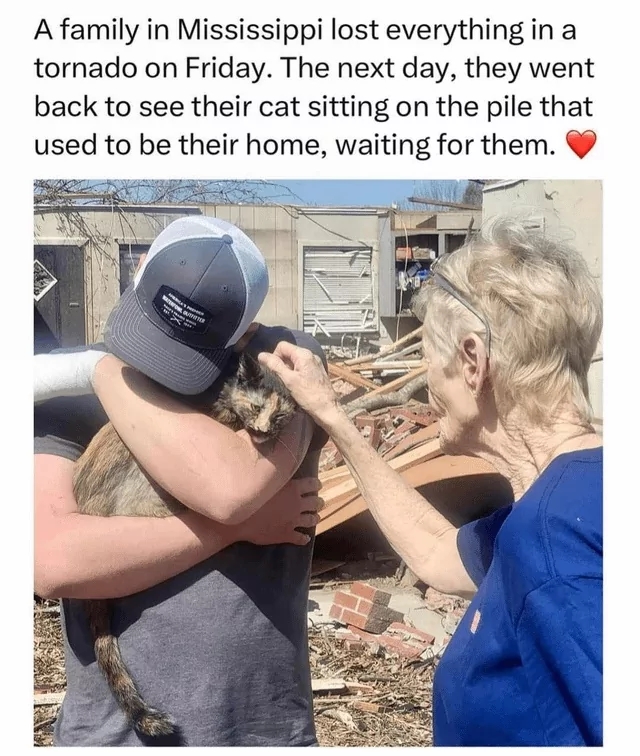Screen dimensions: 640x756
Task: Click the sunglasses on the woman's head
Action: pos(461,297)
